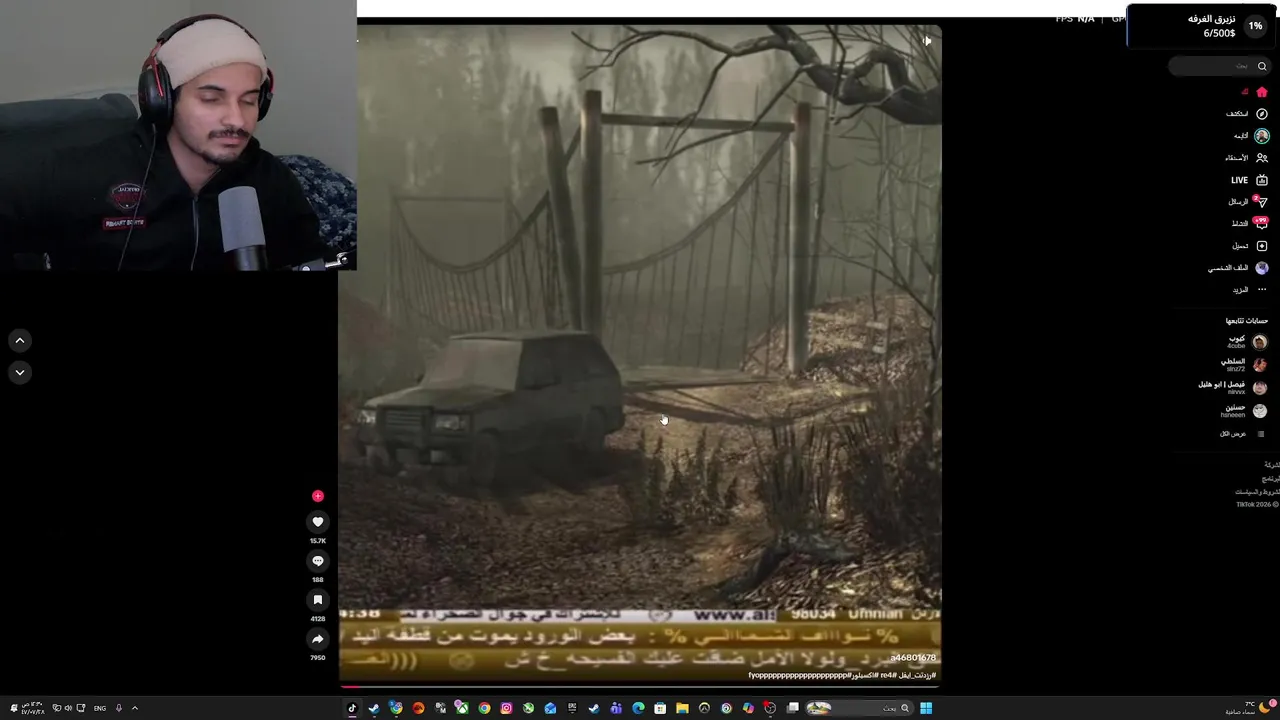
Task: Open the TikTok Home icon in the sidebar
Action: pos(1262,92)
